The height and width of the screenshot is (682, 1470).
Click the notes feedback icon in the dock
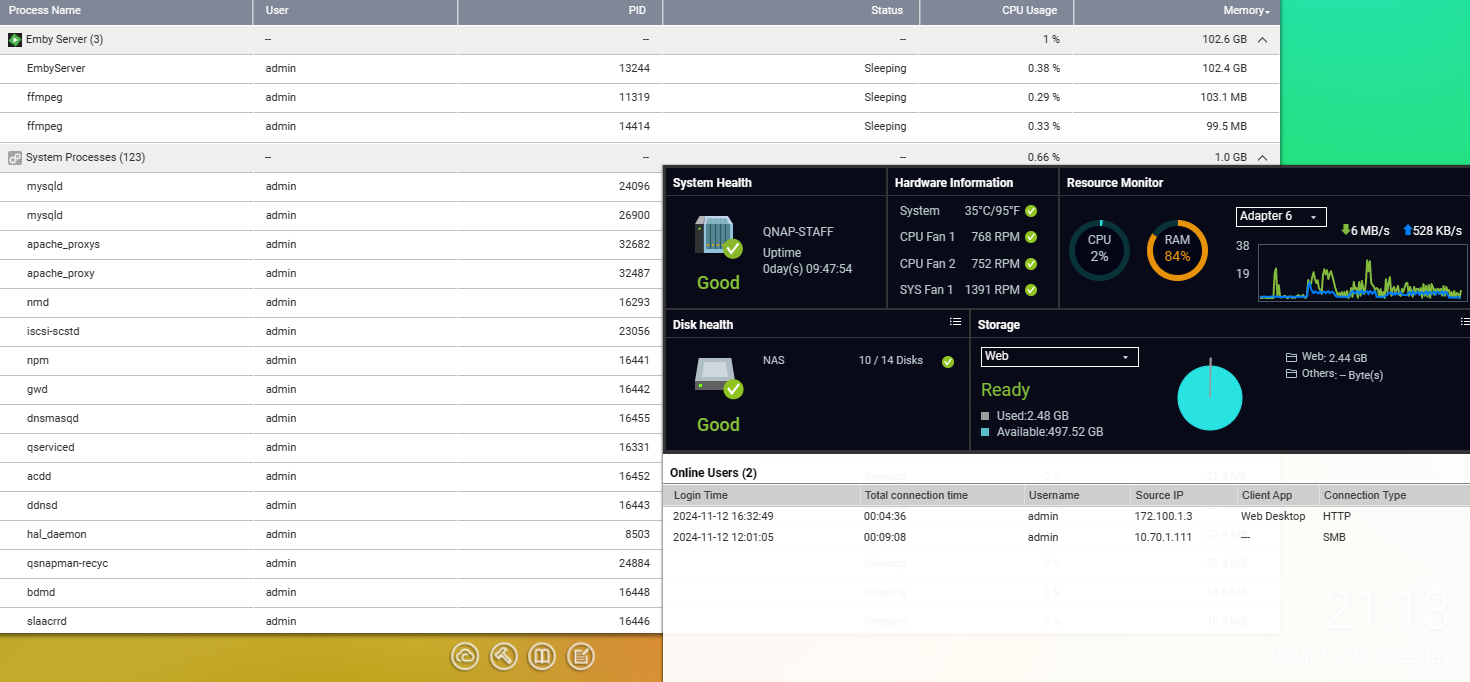point(581,656)
